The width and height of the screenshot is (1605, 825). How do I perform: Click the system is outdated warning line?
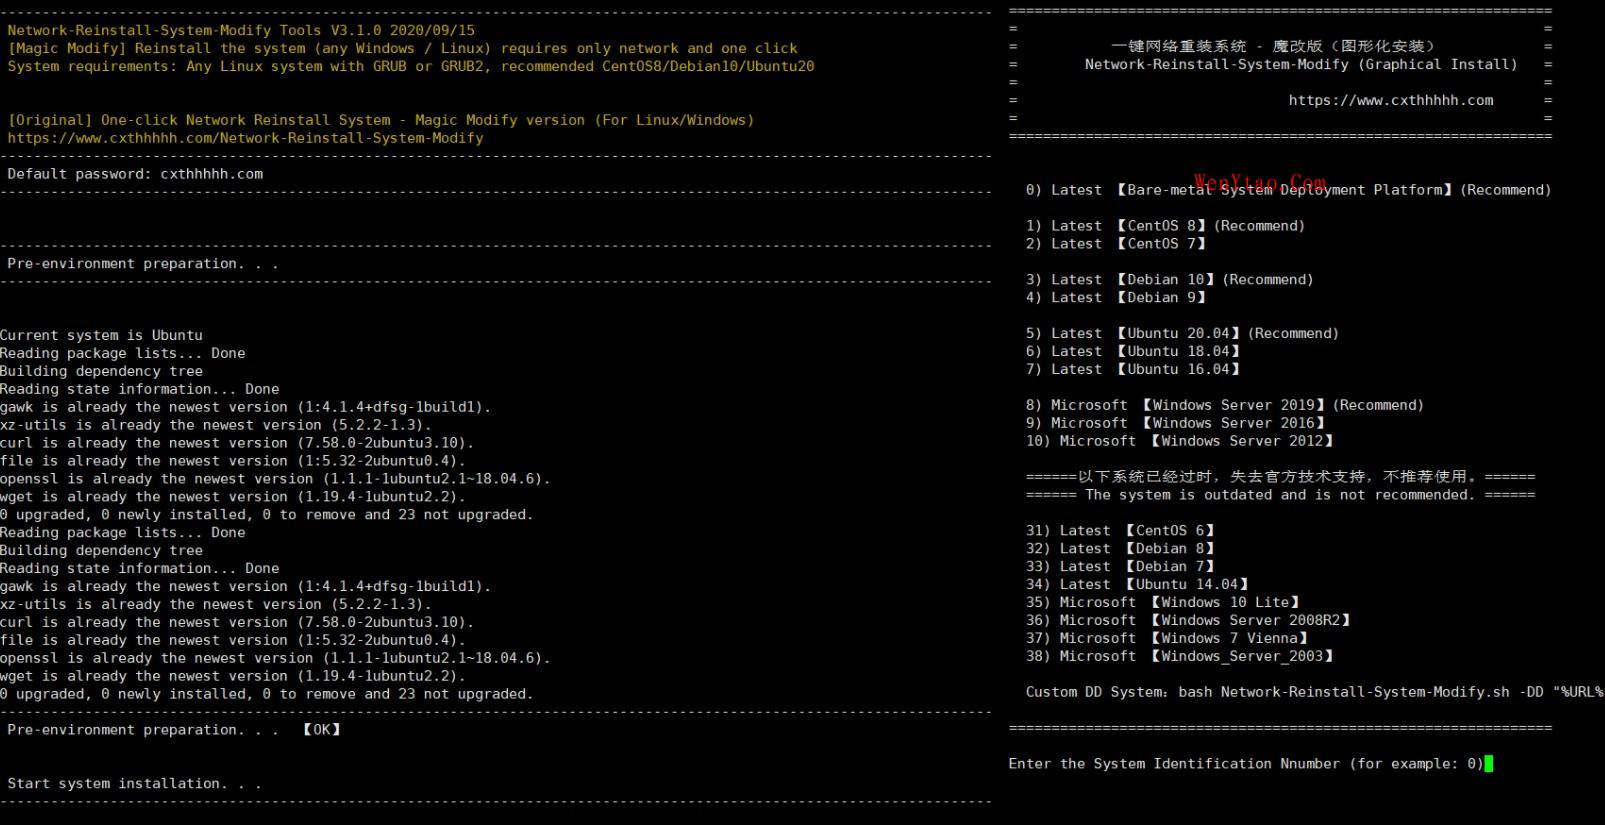click(x=1280, y=495)
